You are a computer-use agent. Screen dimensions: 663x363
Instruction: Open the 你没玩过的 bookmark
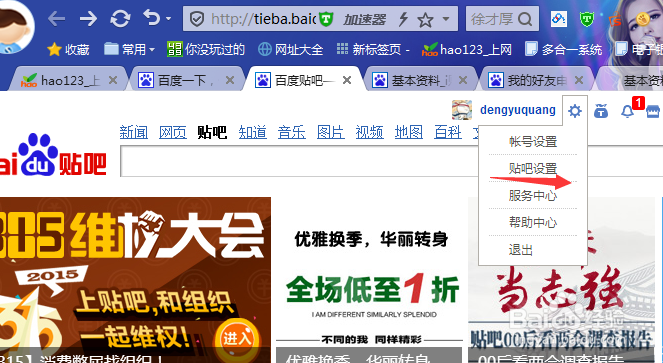pos(206,50)
